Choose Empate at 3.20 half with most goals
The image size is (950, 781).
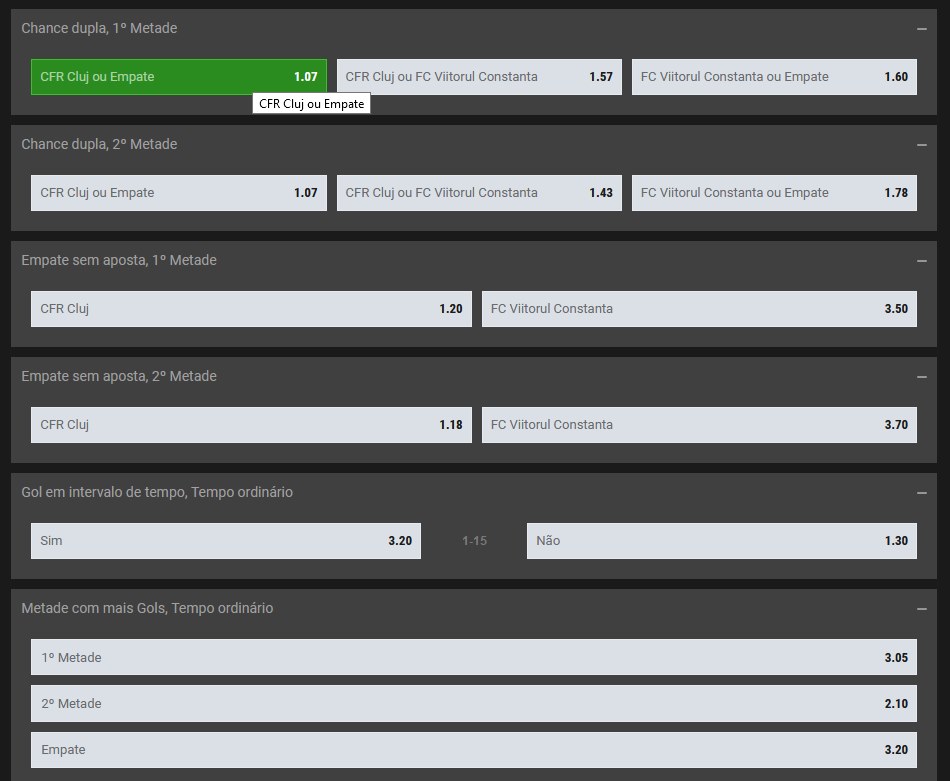[x=474, y=750]
